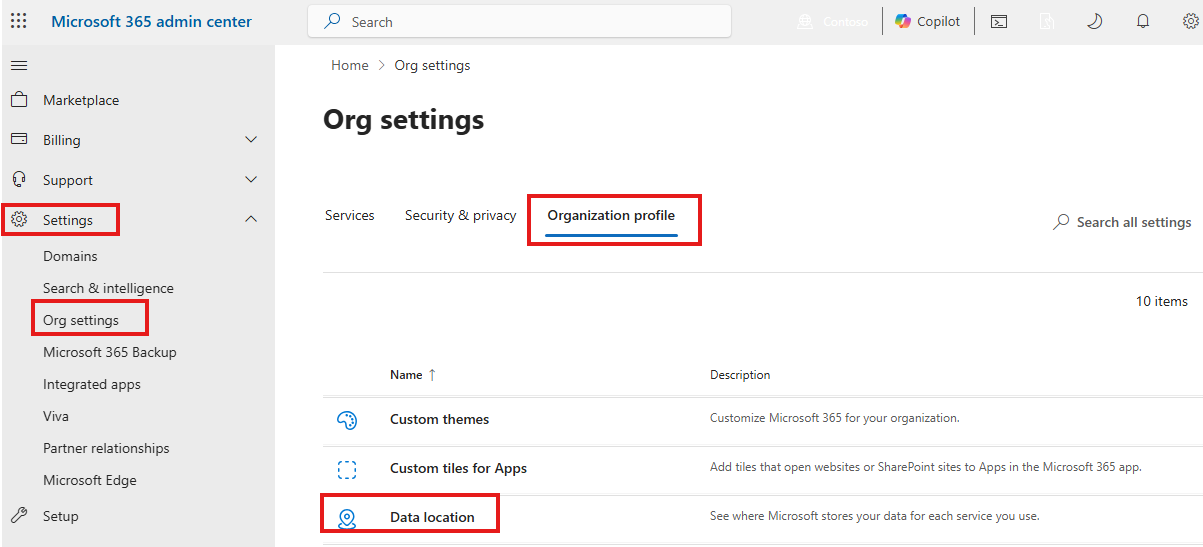This screenshot has width=1203, height=547.
Task: Go to Home via breadcrumb
Action: coord(350,65)
